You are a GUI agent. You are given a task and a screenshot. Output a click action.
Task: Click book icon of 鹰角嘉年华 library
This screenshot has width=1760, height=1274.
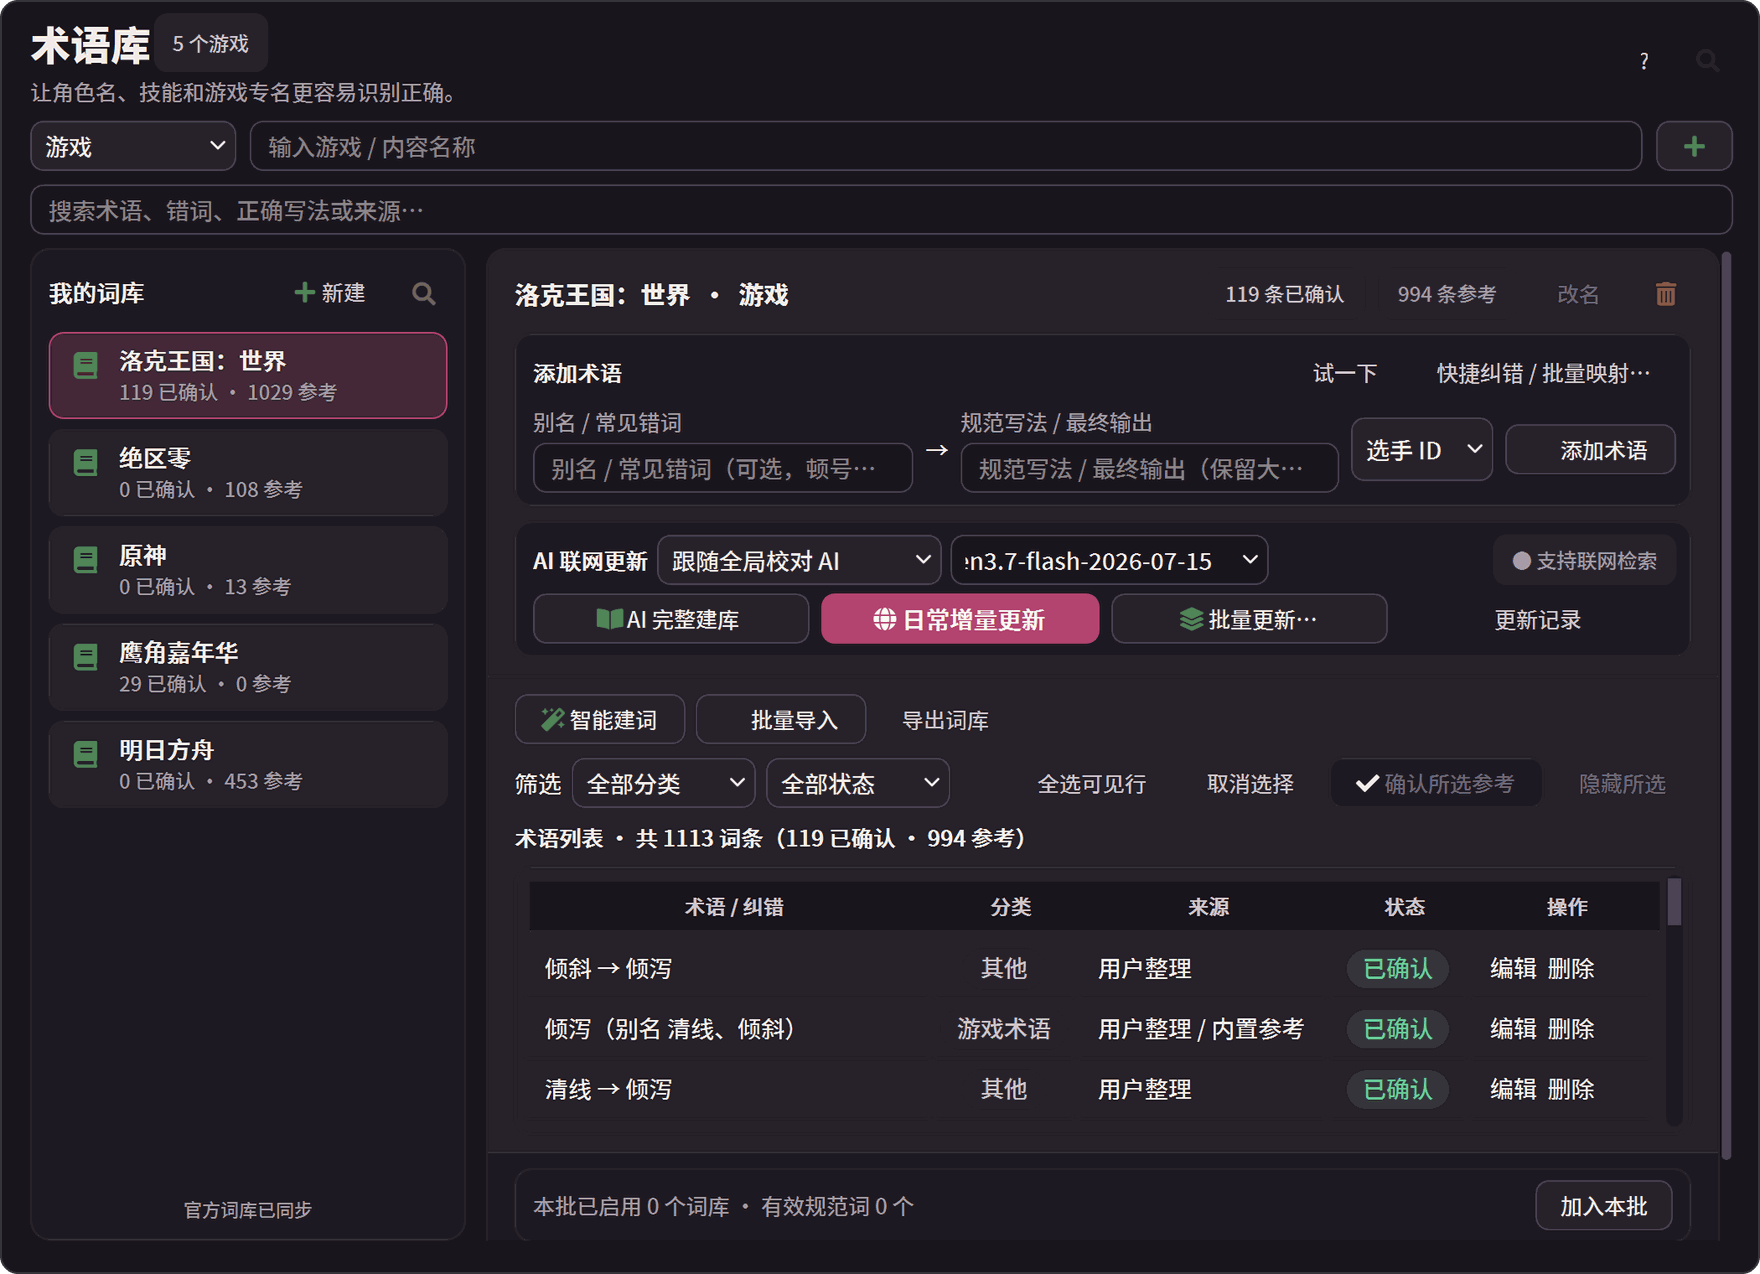point(86,657)
